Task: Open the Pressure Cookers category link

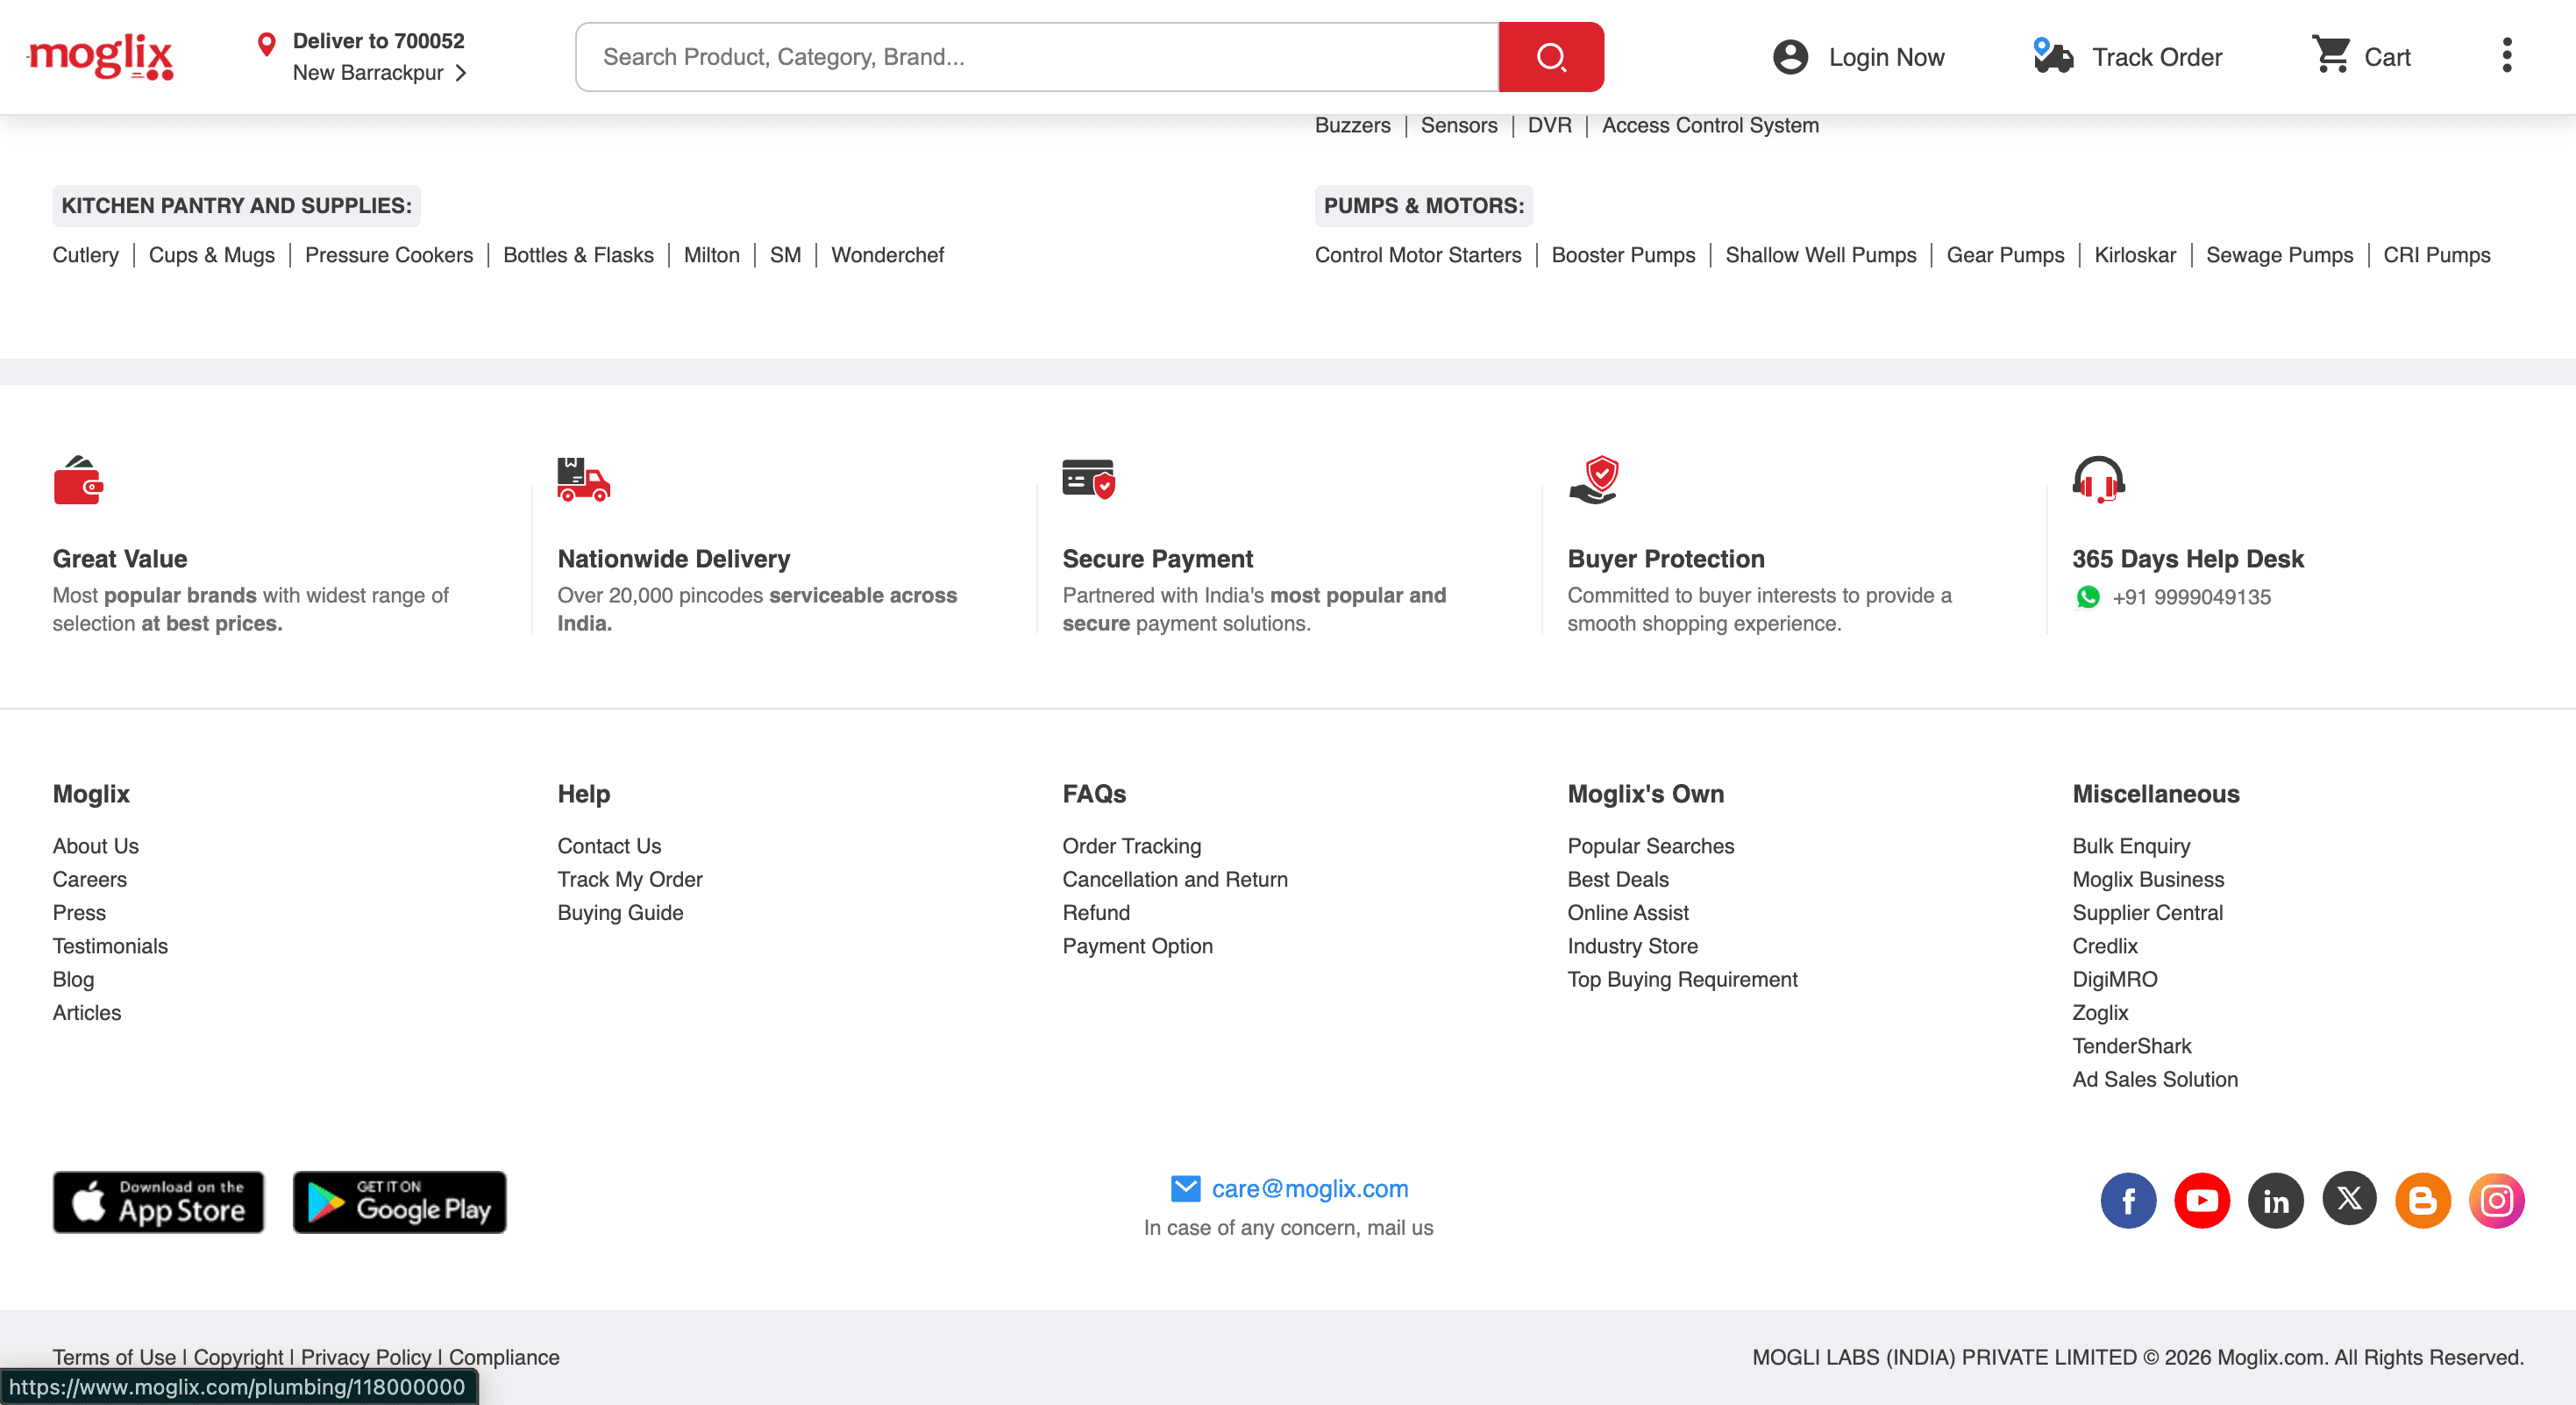Action: click(x=389, y=255)
